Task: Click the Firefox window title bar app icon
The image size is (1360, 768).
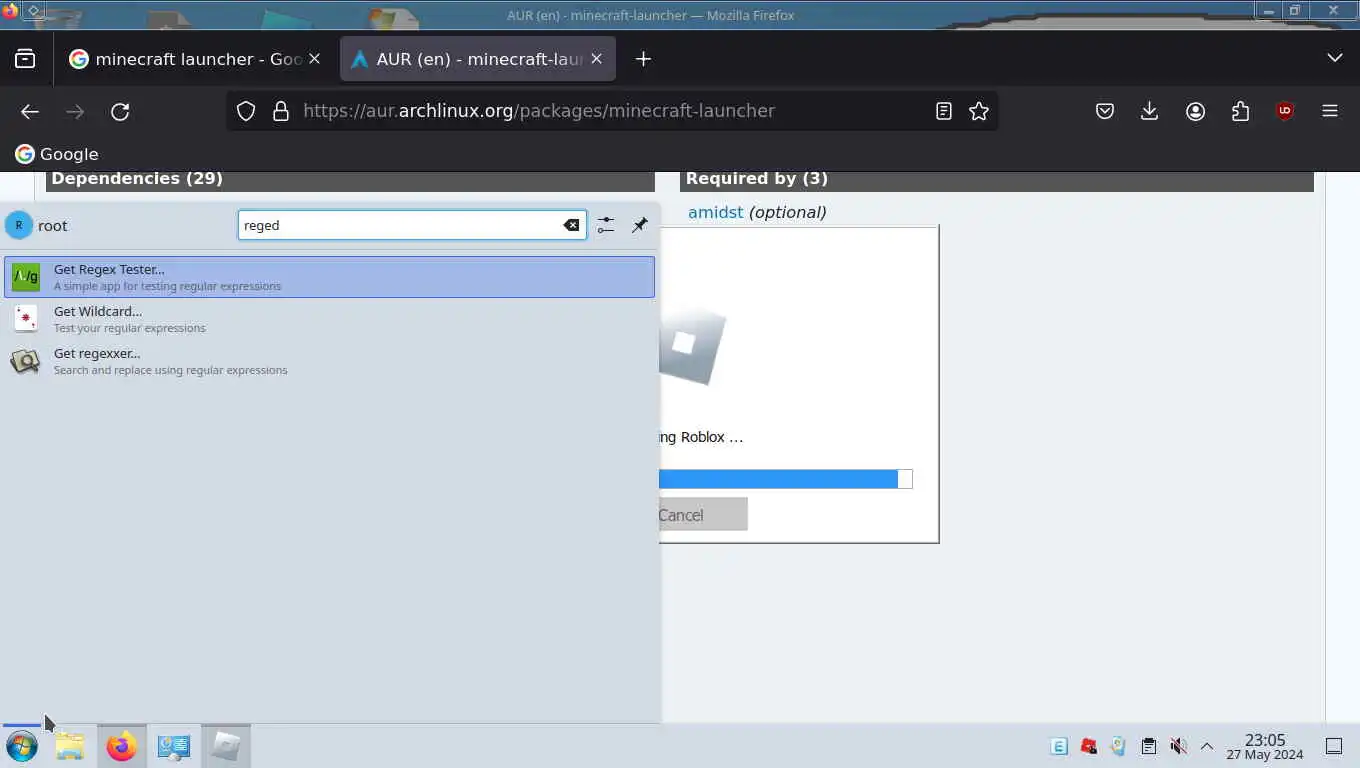Action: coord(10,10)
